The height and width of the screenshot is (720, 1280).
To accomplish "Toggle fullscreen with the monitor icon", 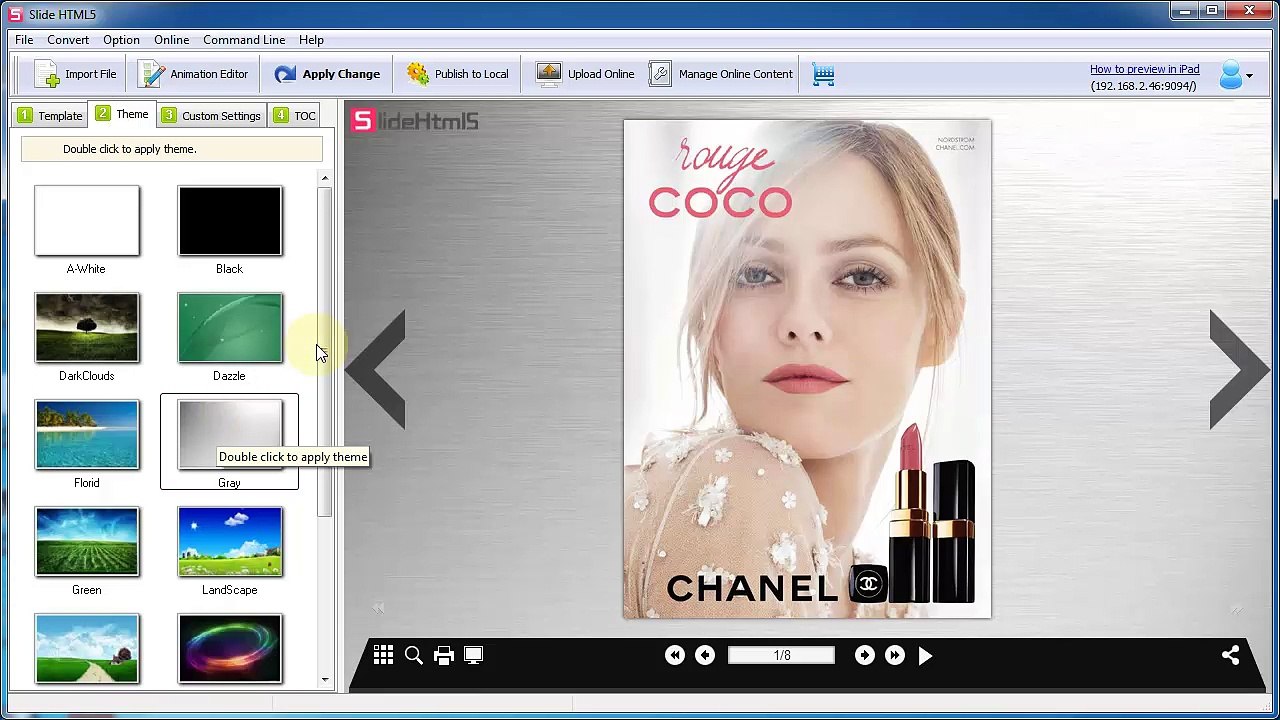I will pos(474,655).
